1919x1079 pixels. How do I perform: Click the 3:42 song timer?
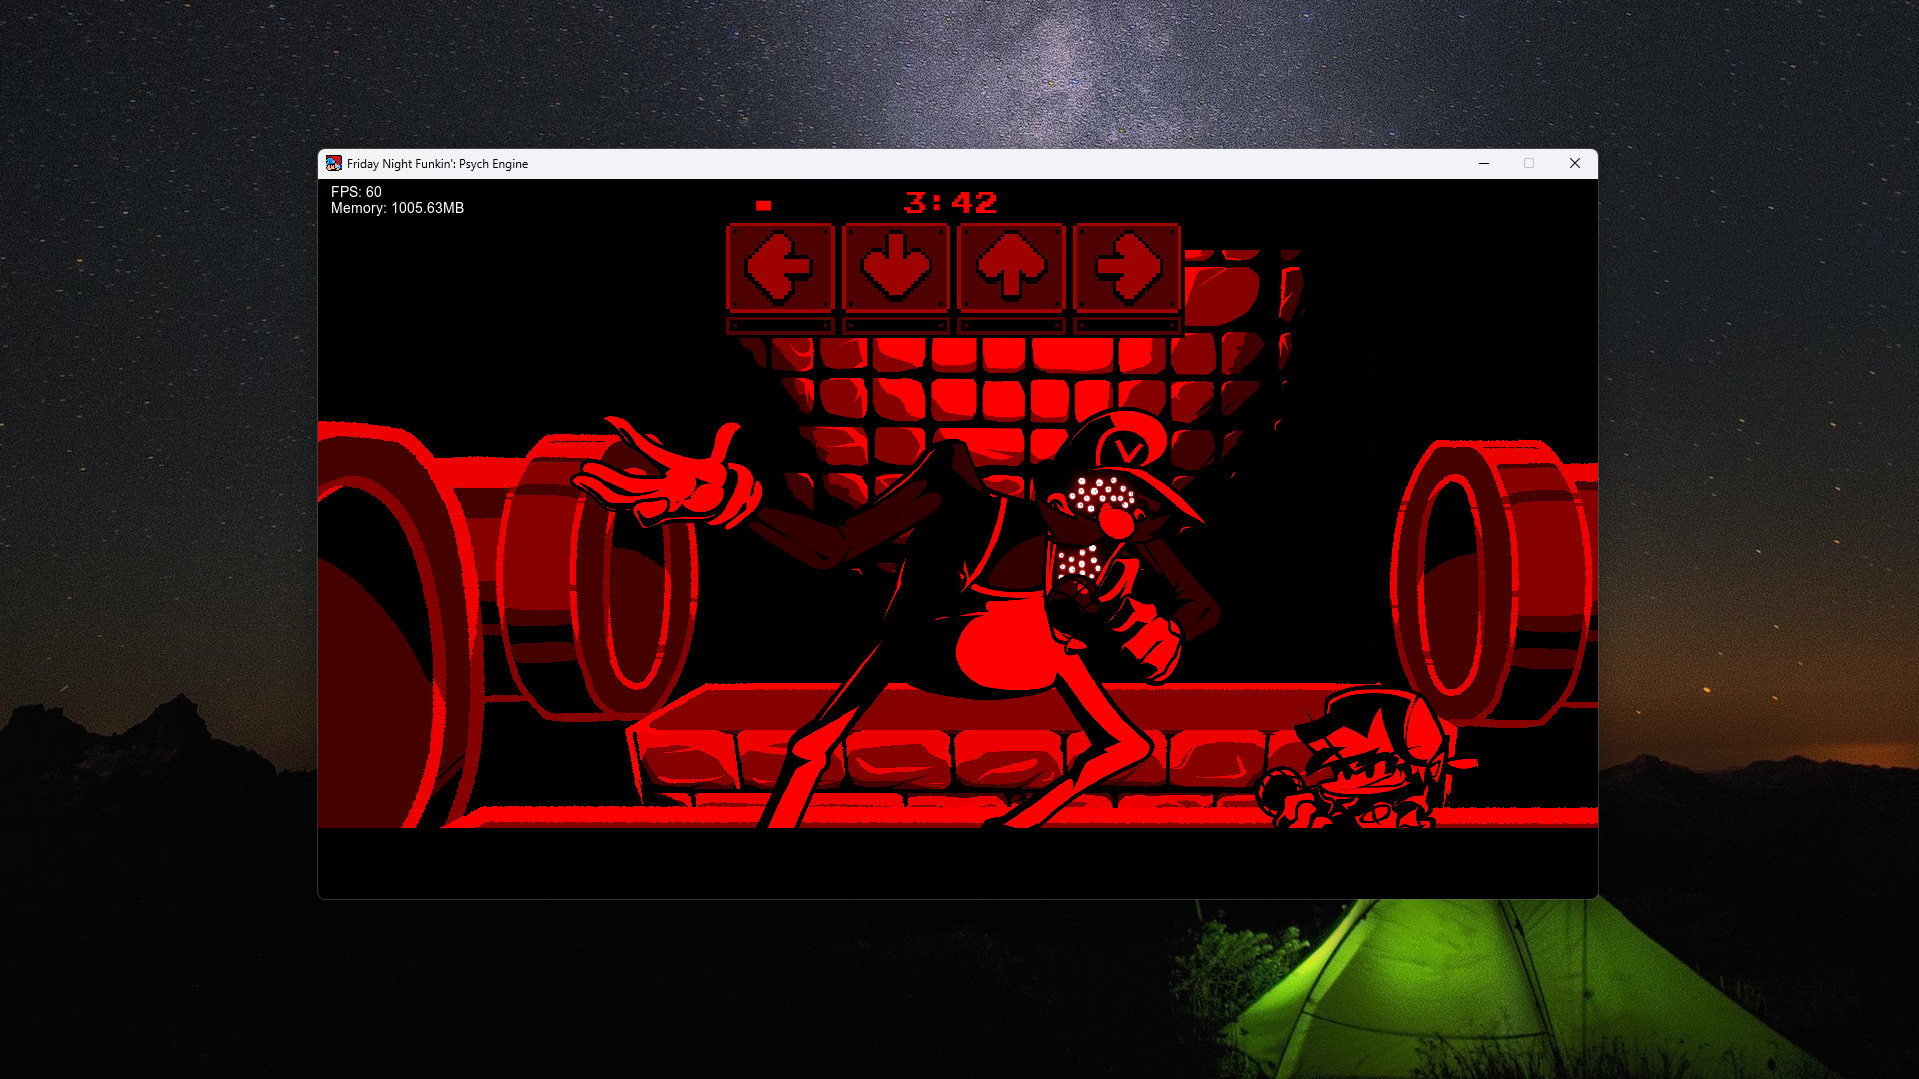tap(951, 203)
